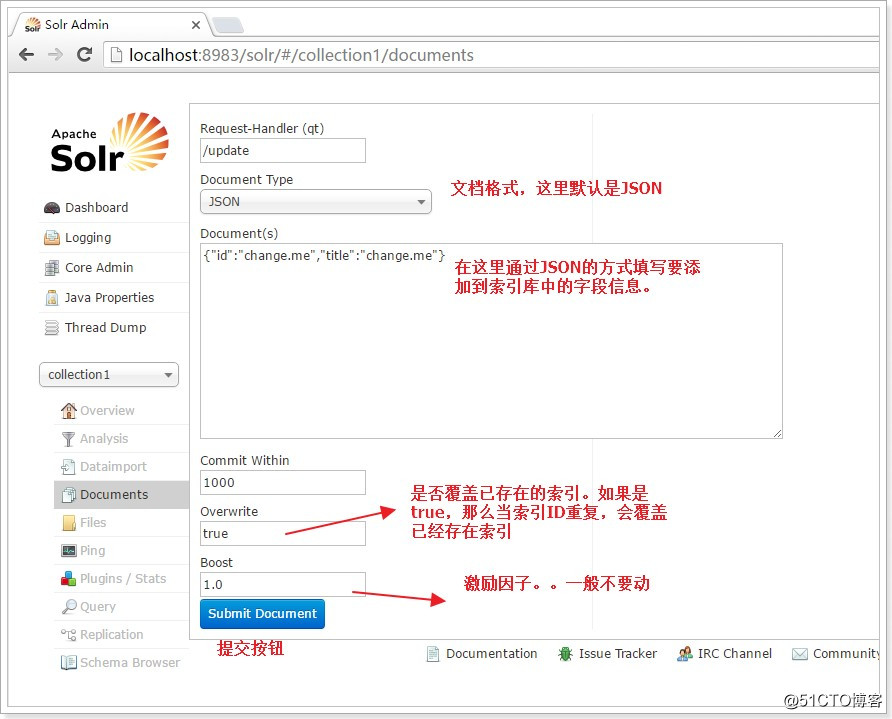Click the Documentation page icon in footer

433,654
